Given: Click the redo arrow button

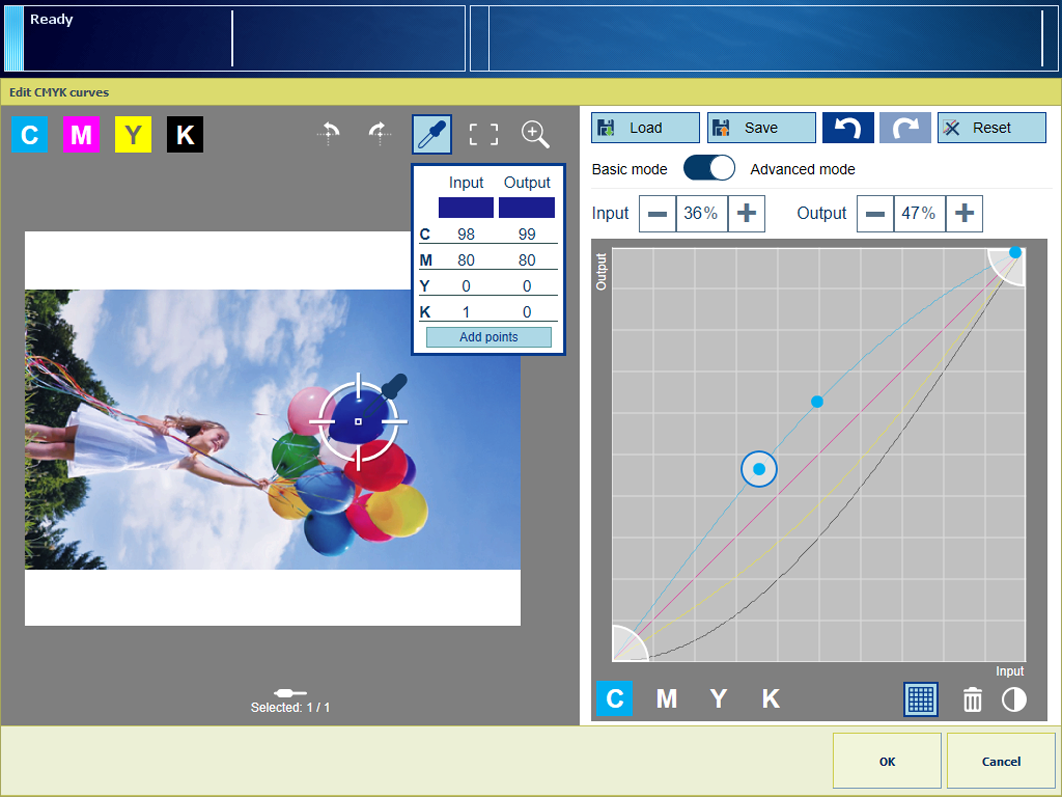Looking at the screenshot, I should tap(905, 128).
